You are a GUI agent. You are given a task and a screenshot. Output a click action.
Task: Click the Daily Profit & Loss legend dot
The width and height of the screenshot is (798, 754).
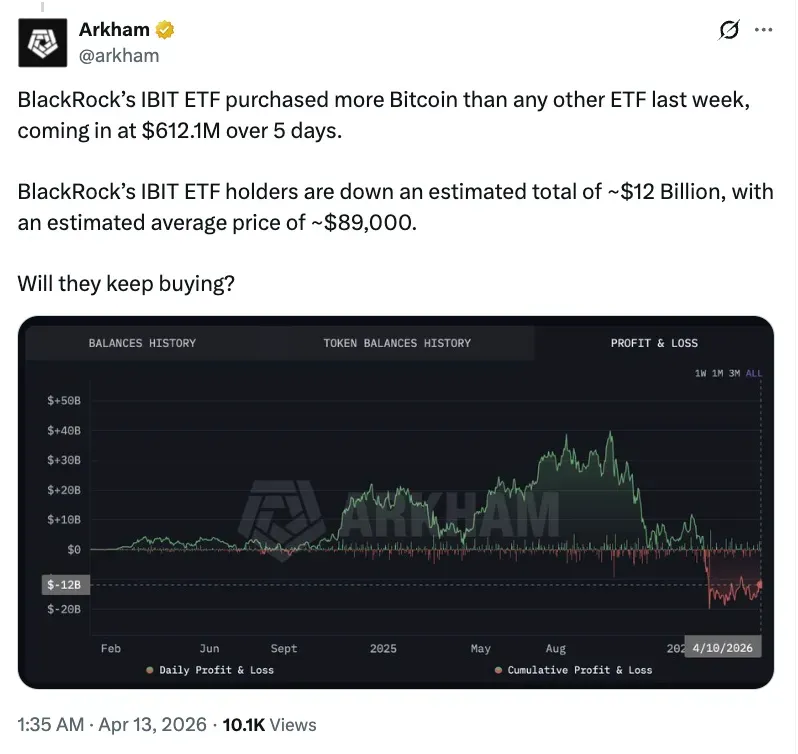click(150, 670)
